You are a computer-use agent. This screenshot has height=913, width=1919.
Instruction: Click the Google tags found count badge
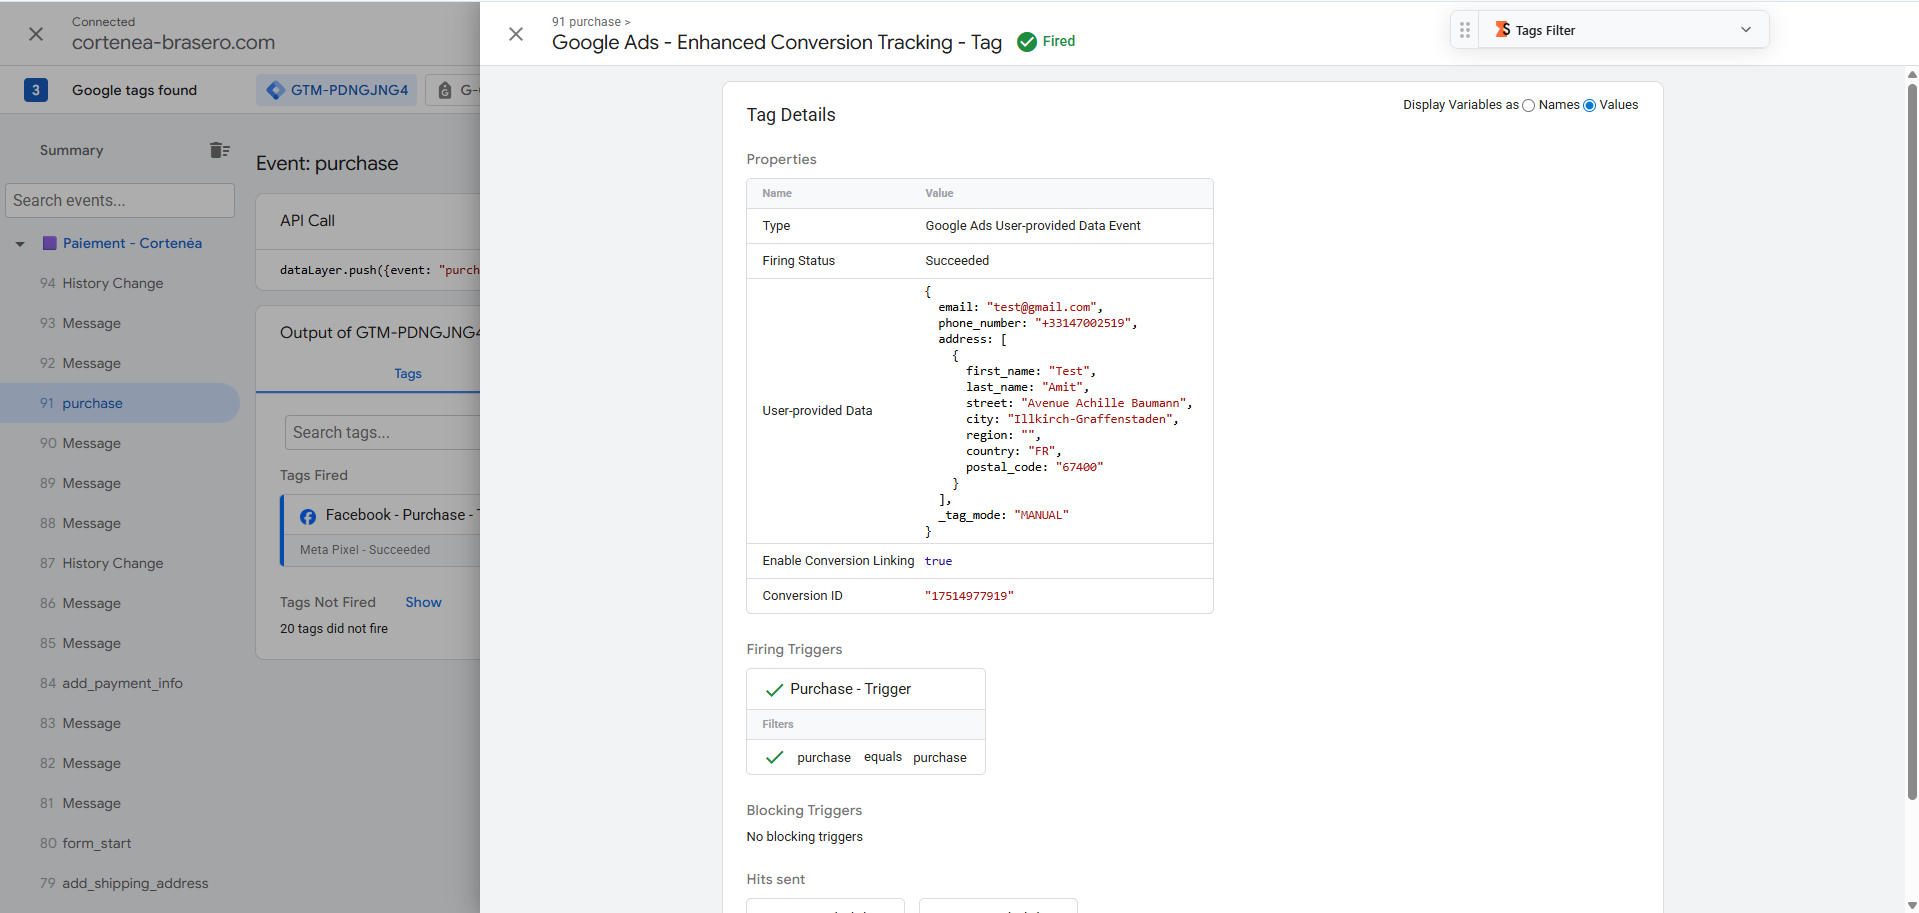(36, 90)
